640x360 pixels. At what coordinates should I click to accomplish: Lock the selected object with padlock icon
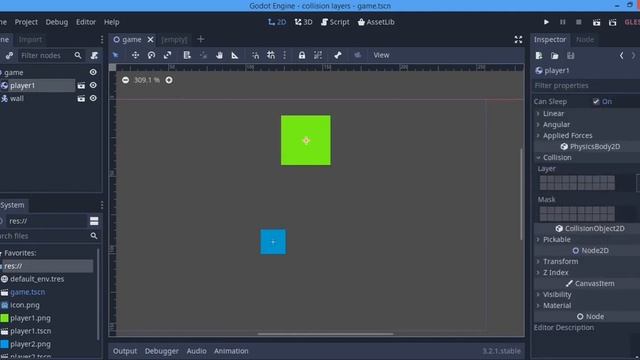click(x=302, y=55)
